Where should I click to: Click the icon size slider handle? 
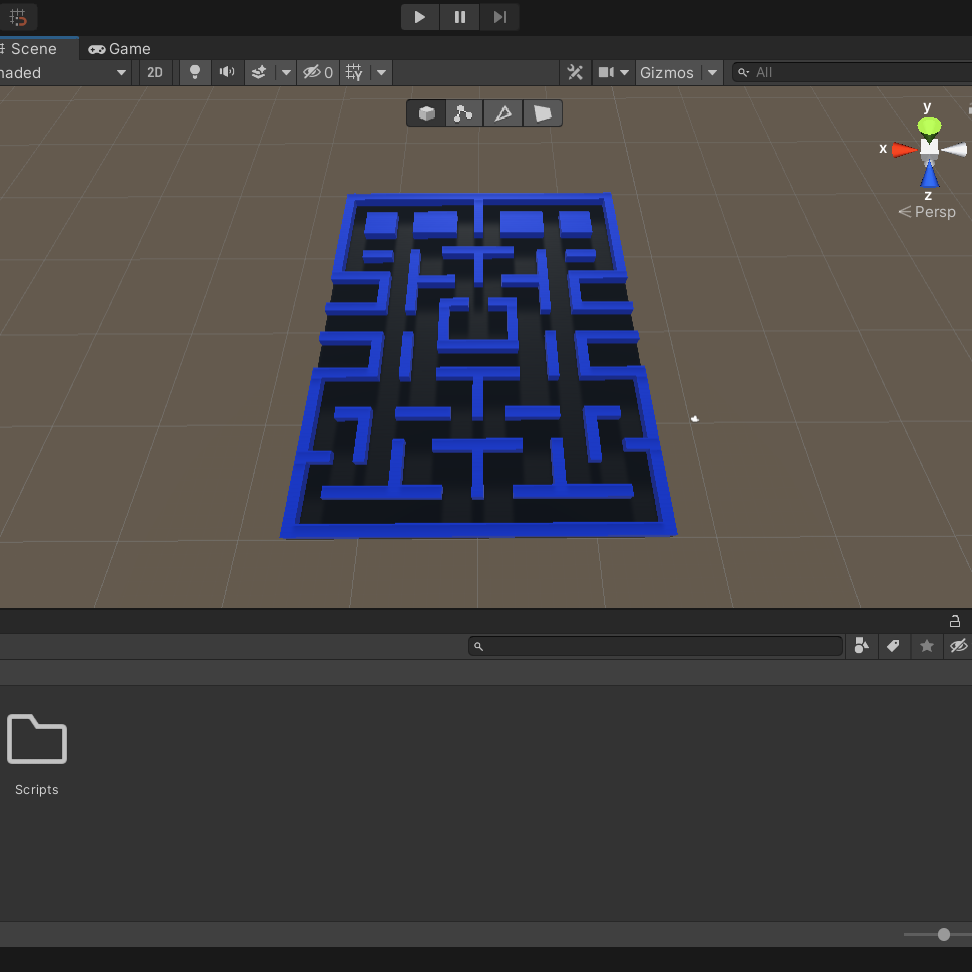point(943,934)
